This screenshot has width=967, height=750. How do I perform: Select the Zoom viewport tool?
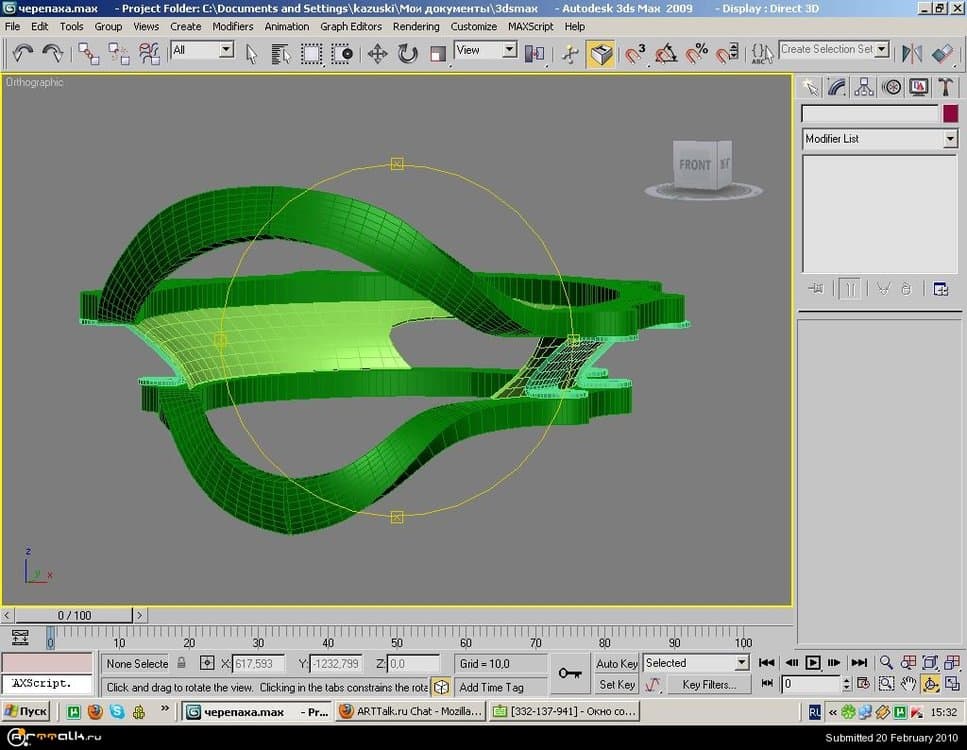(886, 662)
